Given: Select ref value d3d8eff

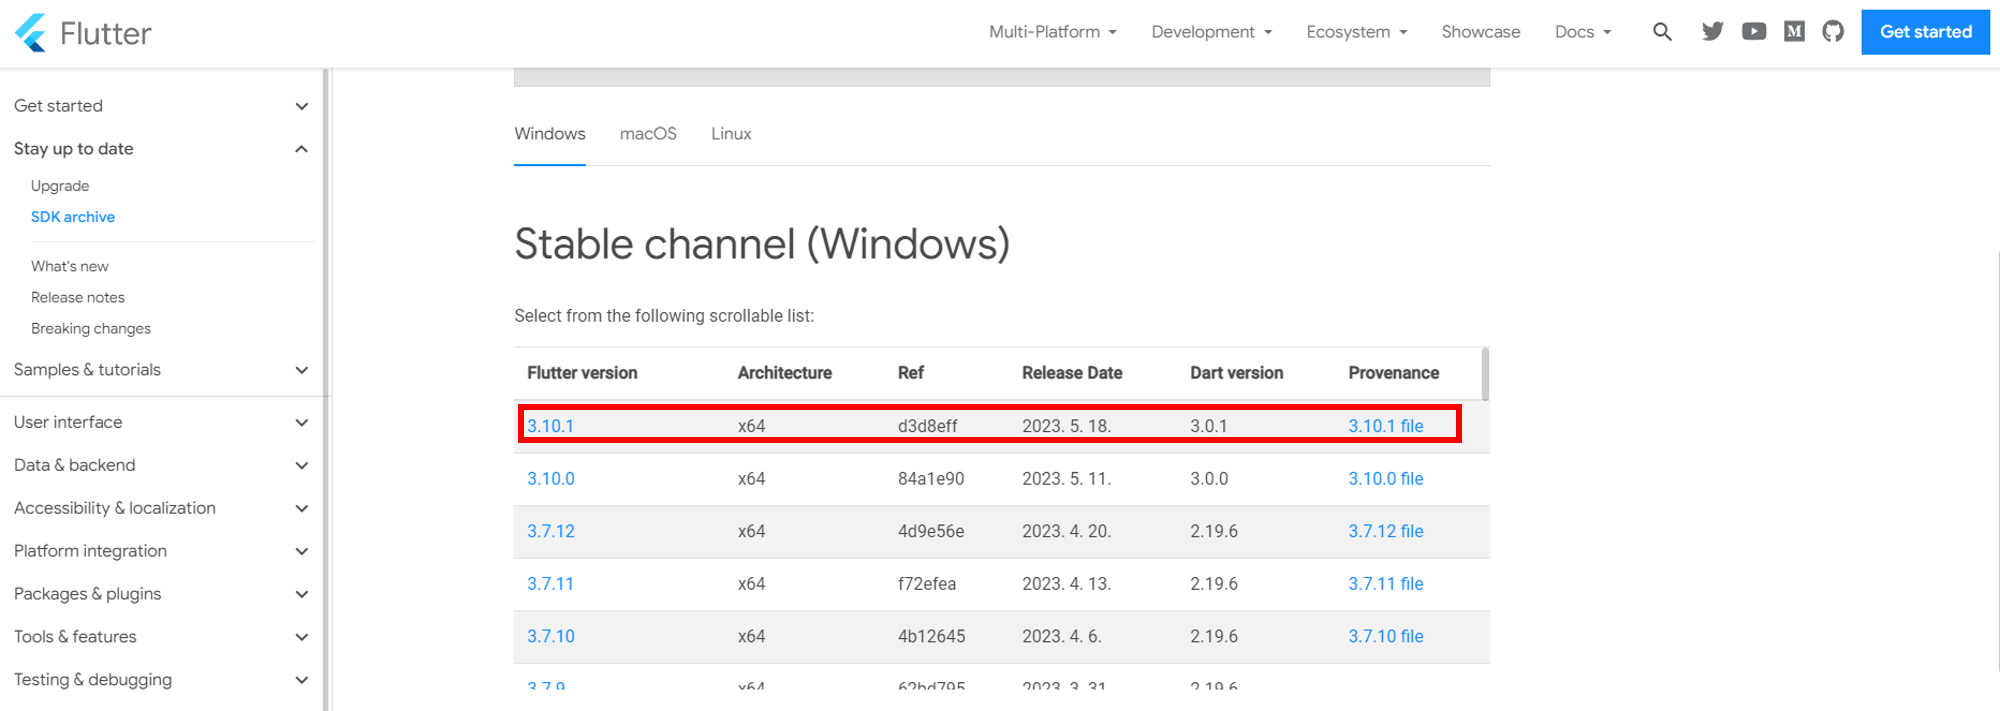Looking at the screenshot, I should [x=928, y=426].
